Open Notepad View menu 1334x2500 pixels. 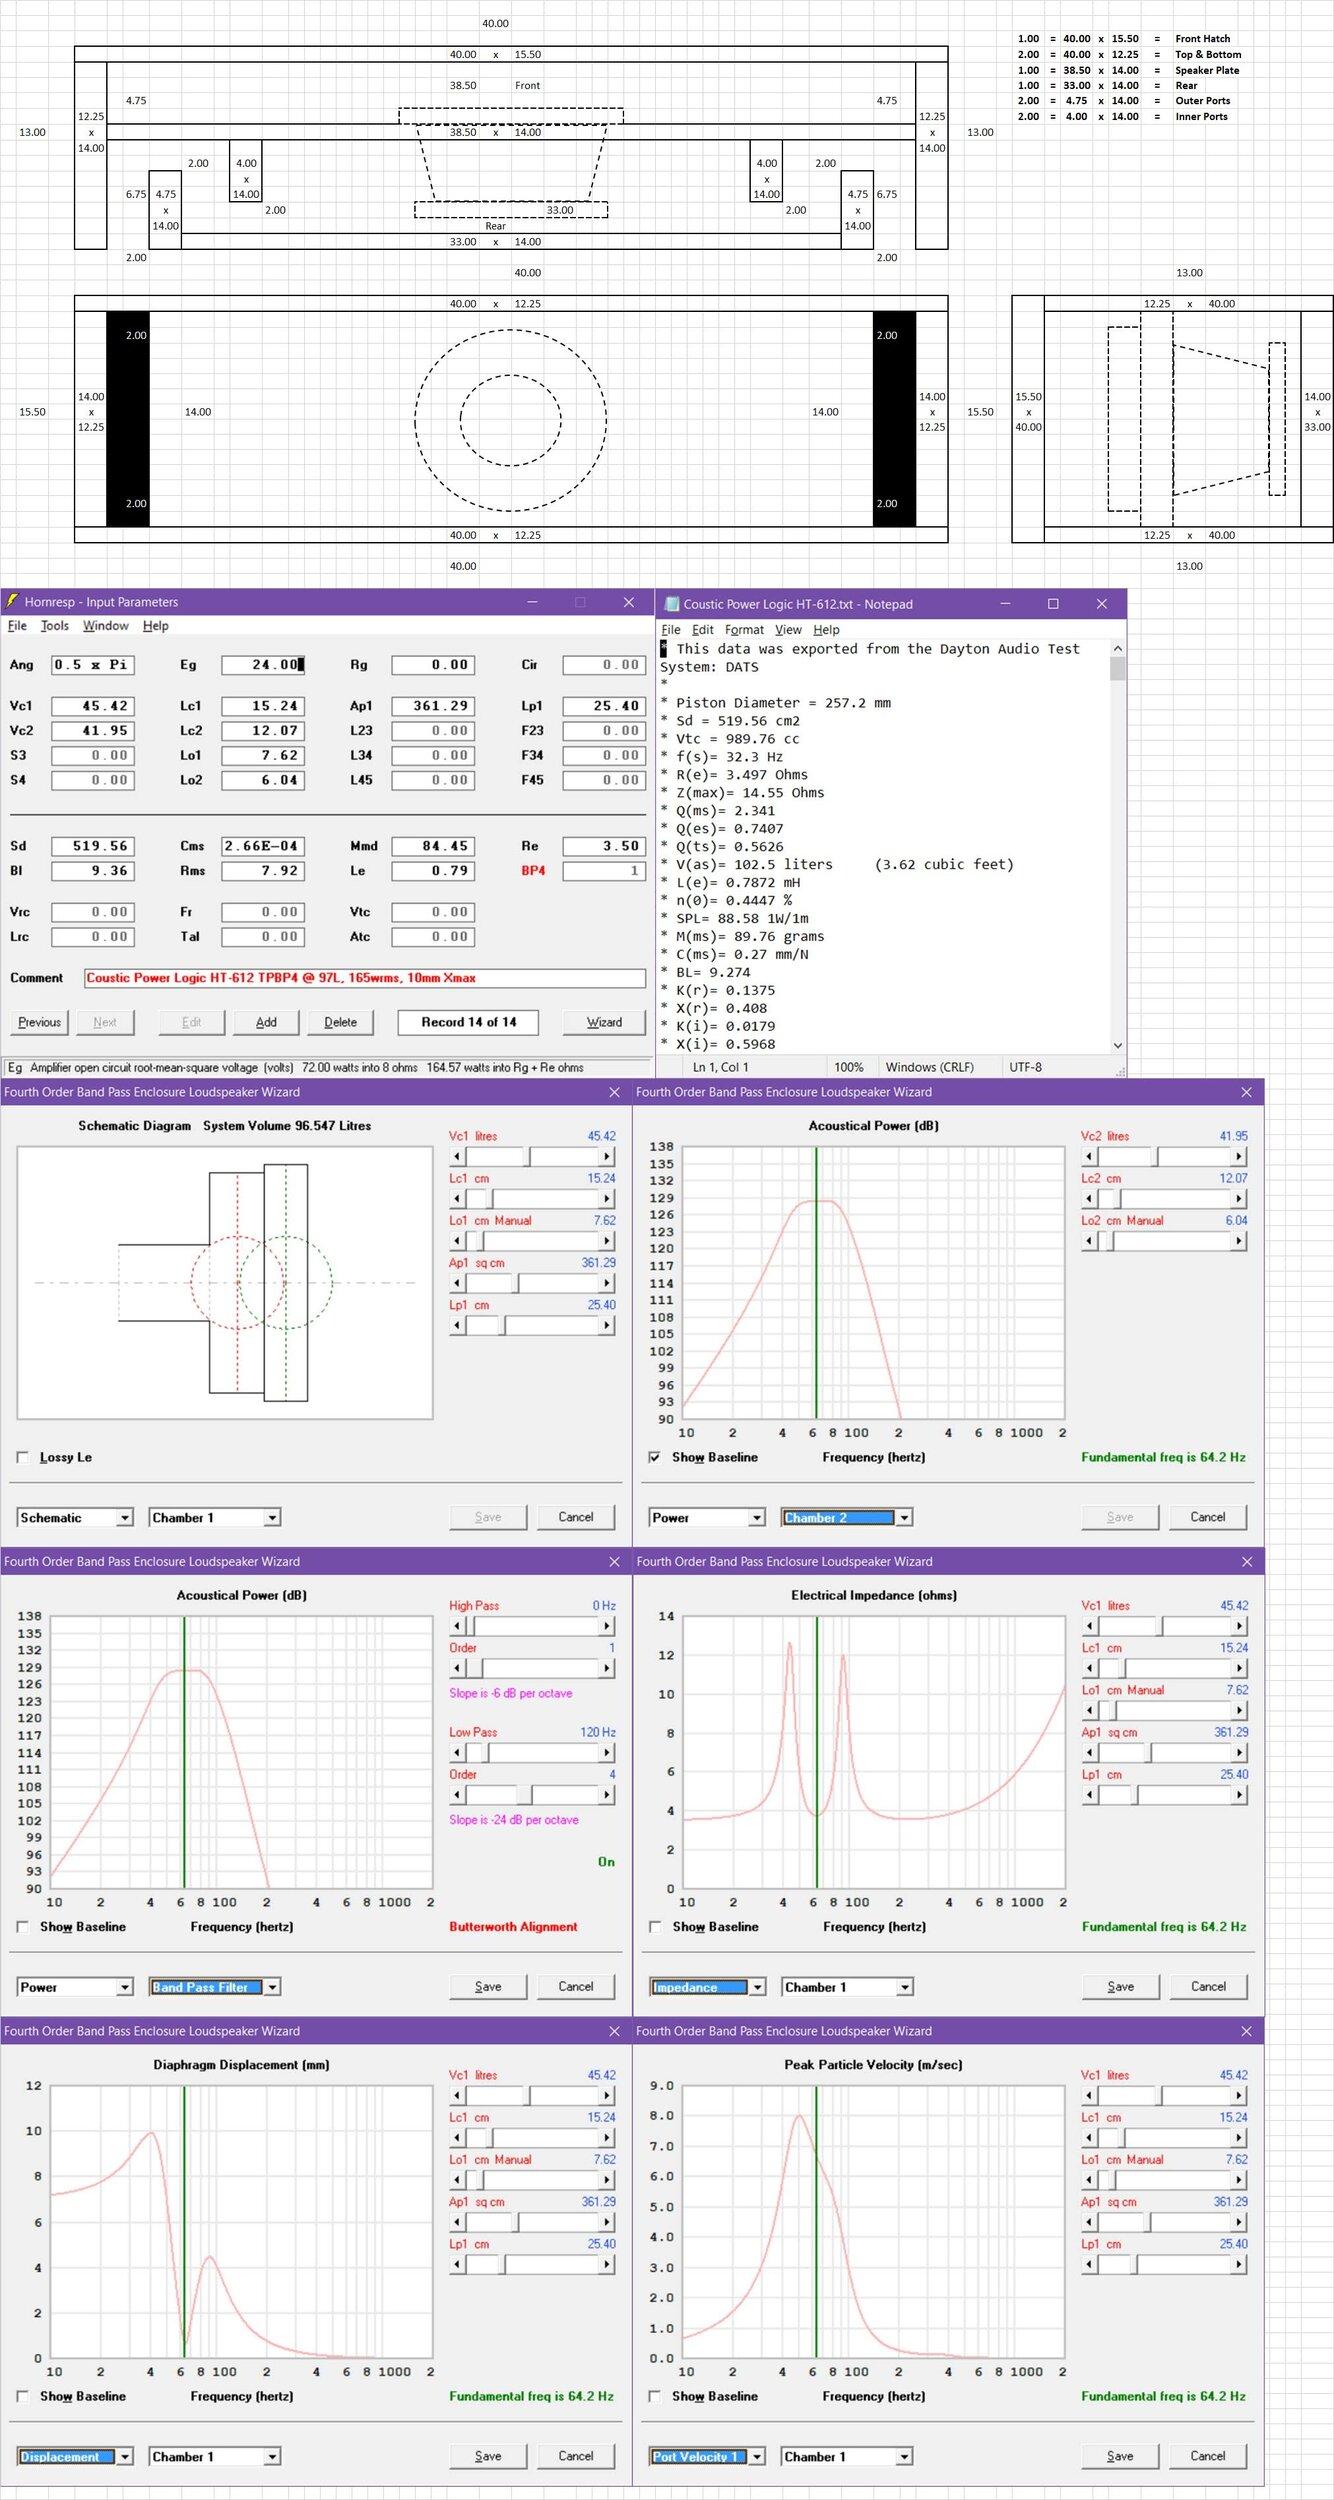[788, 630]
